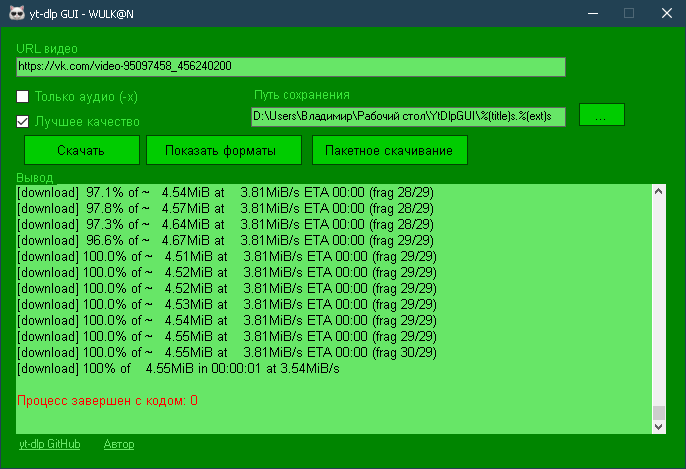Viewport: 686px width, 469px height.
Task: Click the cat app icon in title bar
Action: coord(17,13)
